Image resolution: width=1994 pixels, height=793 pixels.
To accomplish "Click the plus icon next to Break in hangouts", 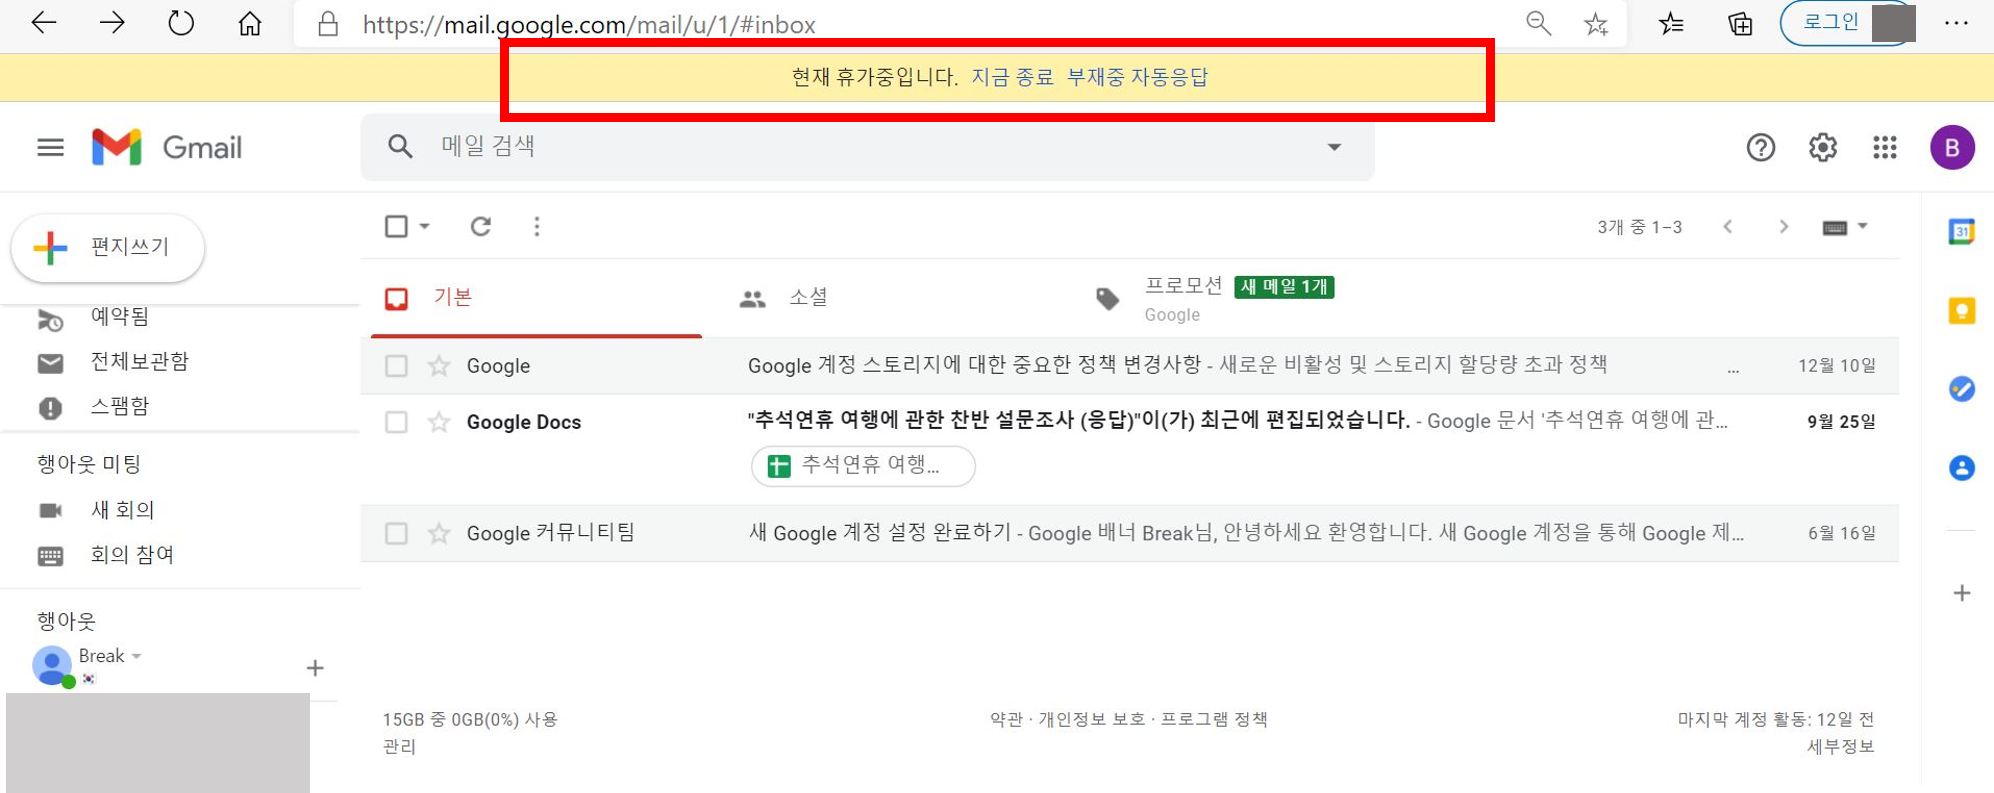I will click(x=315, y=668).
